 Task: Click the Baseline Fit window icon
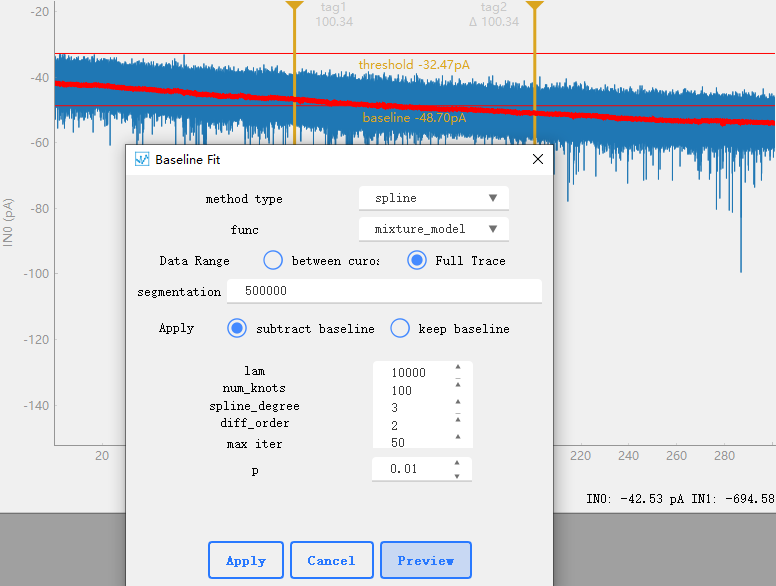coord(142,159)
